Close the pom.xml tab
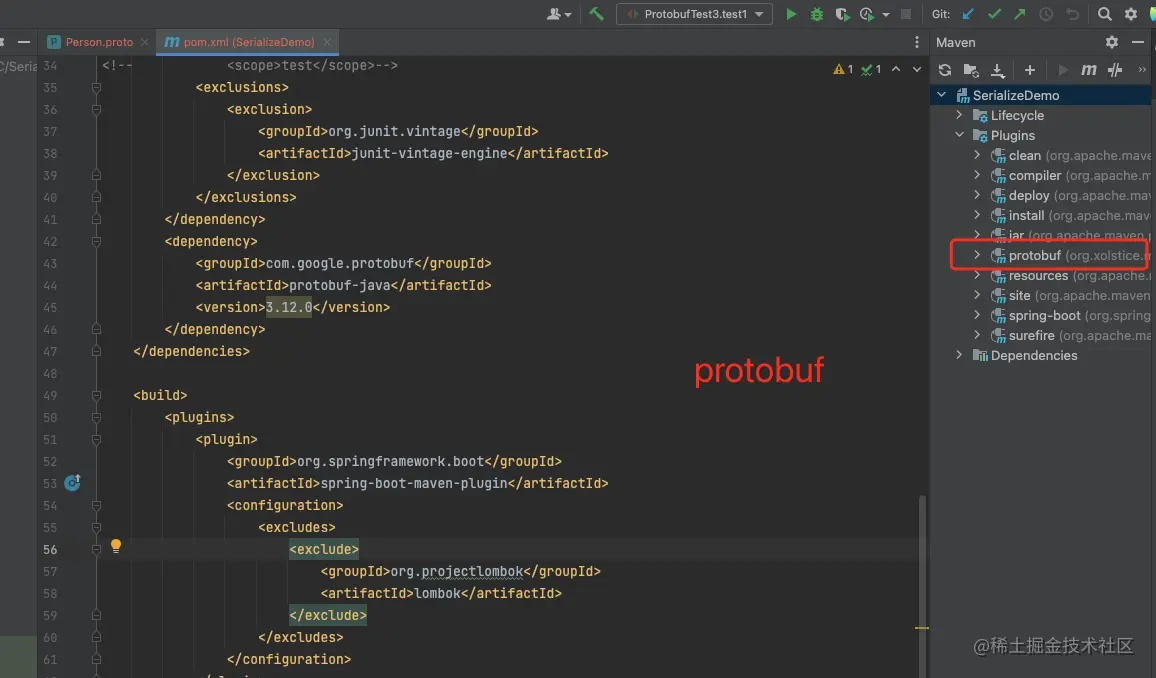 click(327, 42)
